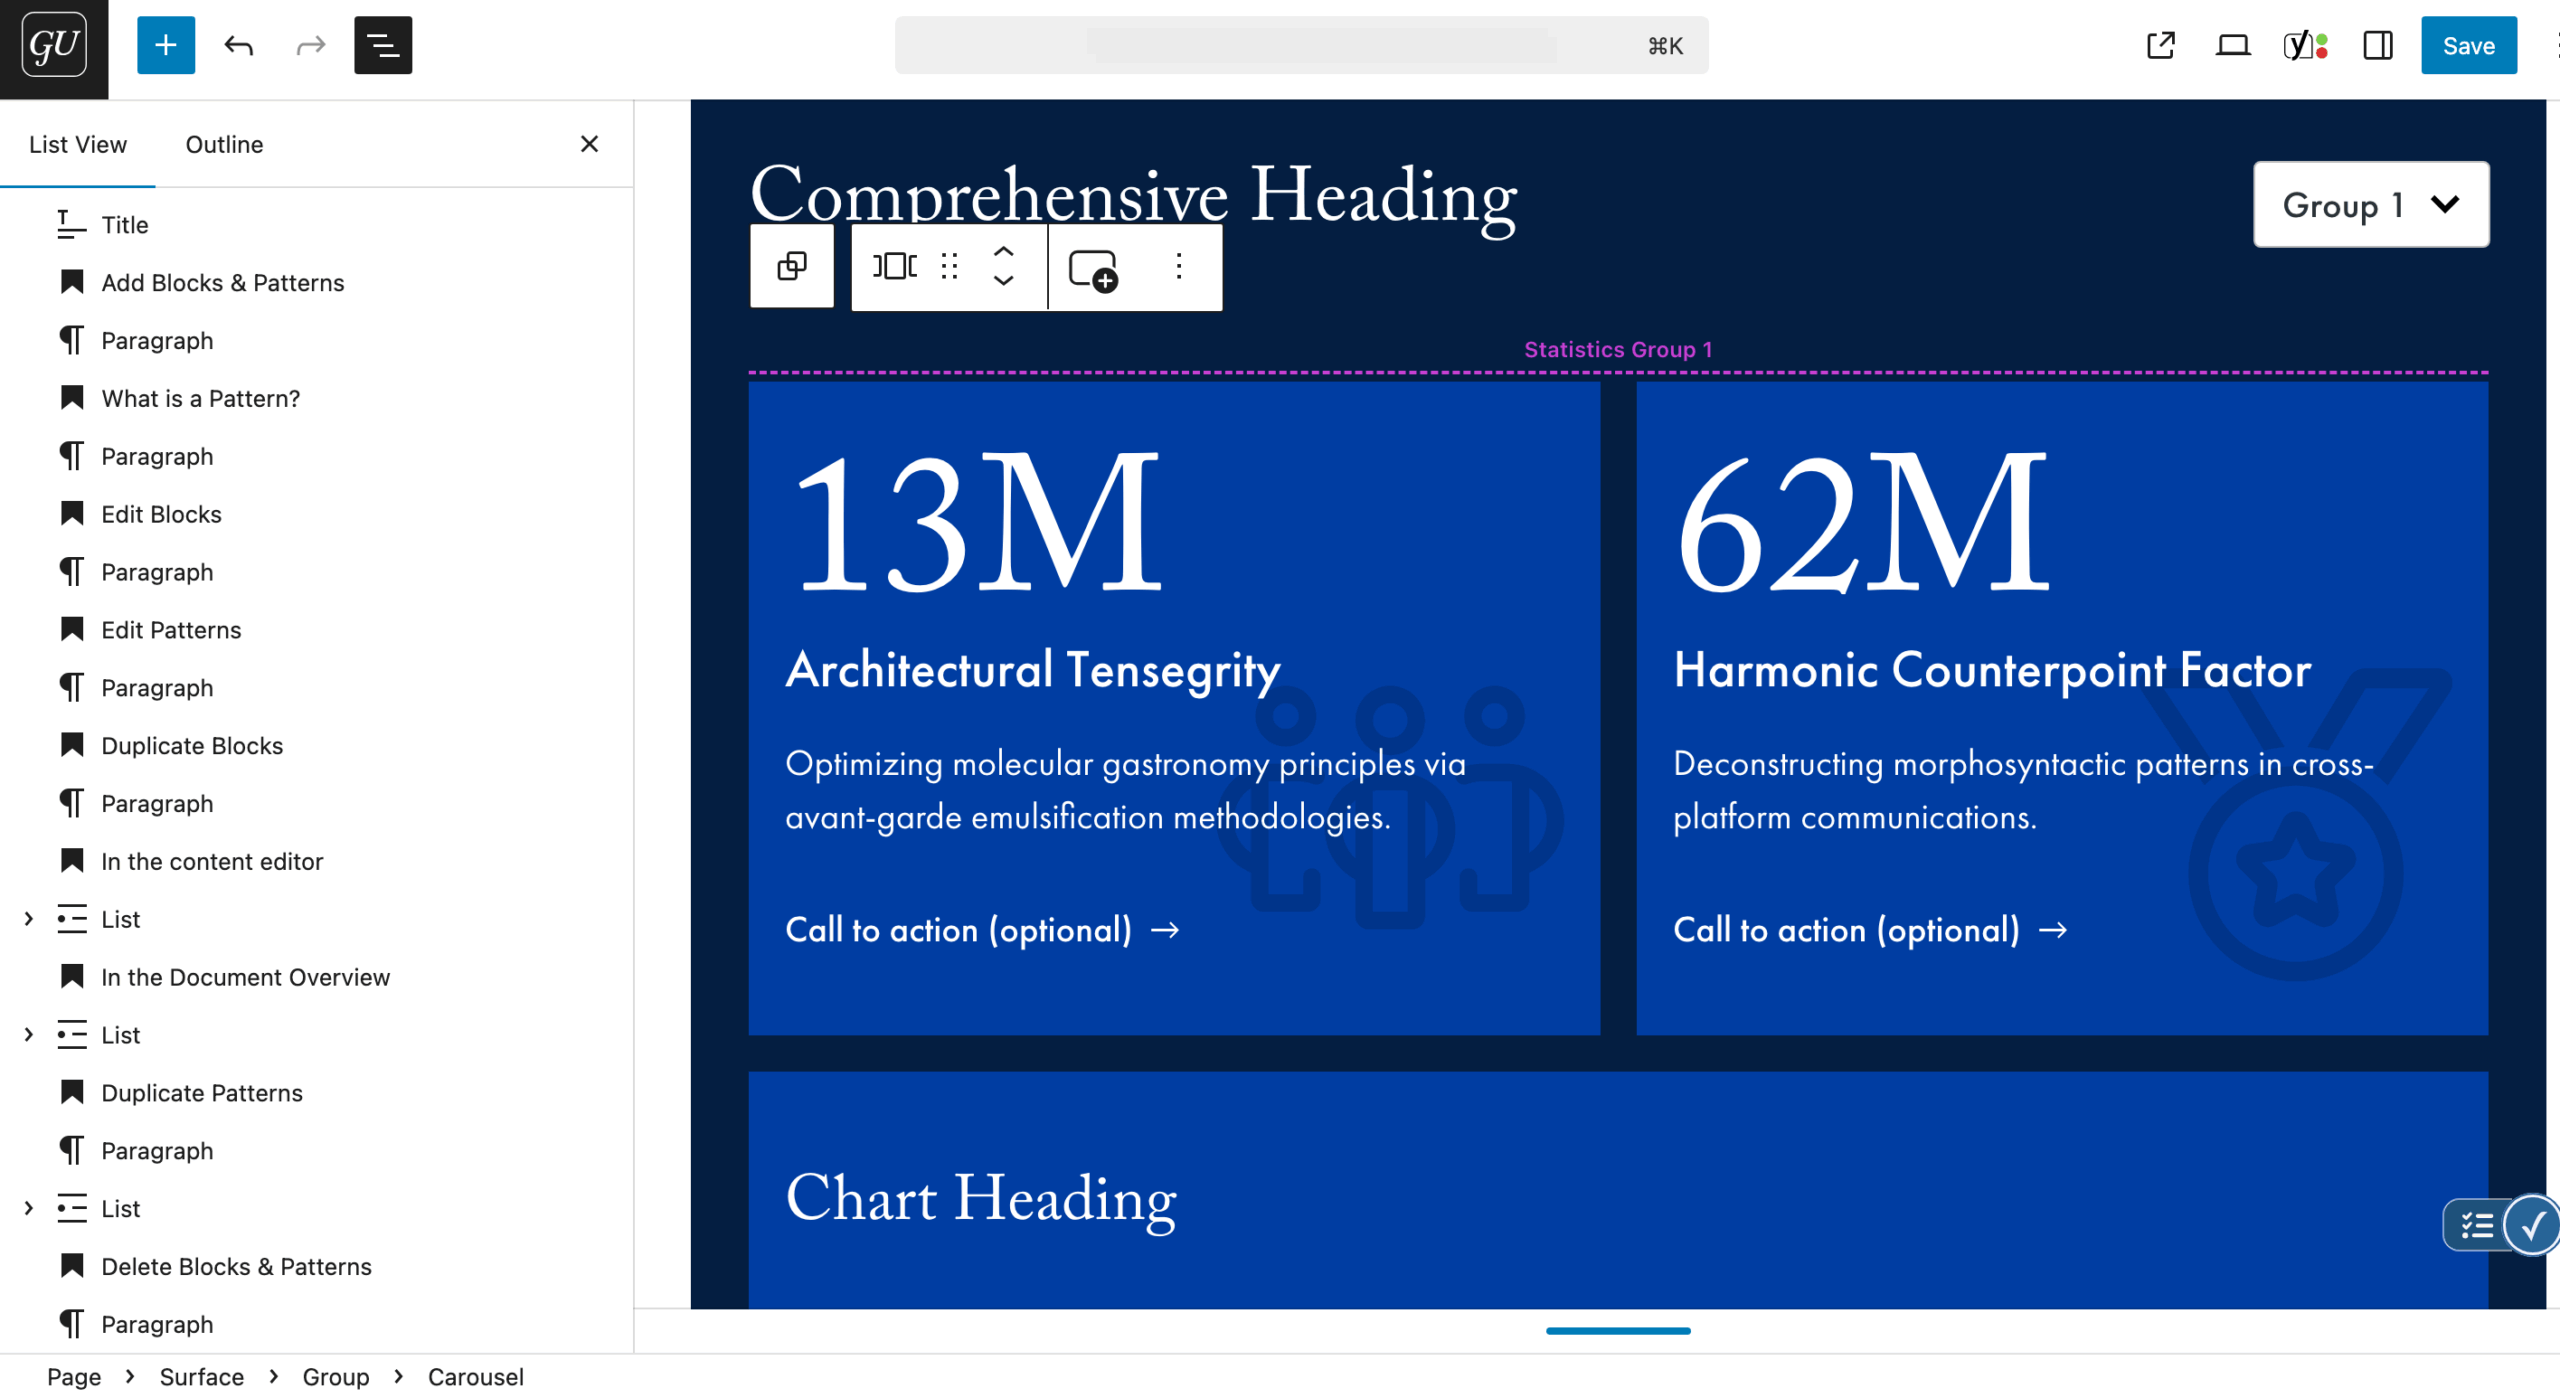Click the checkmark circle floating button
2560x1398 pixels.
pos(2532,1225)
